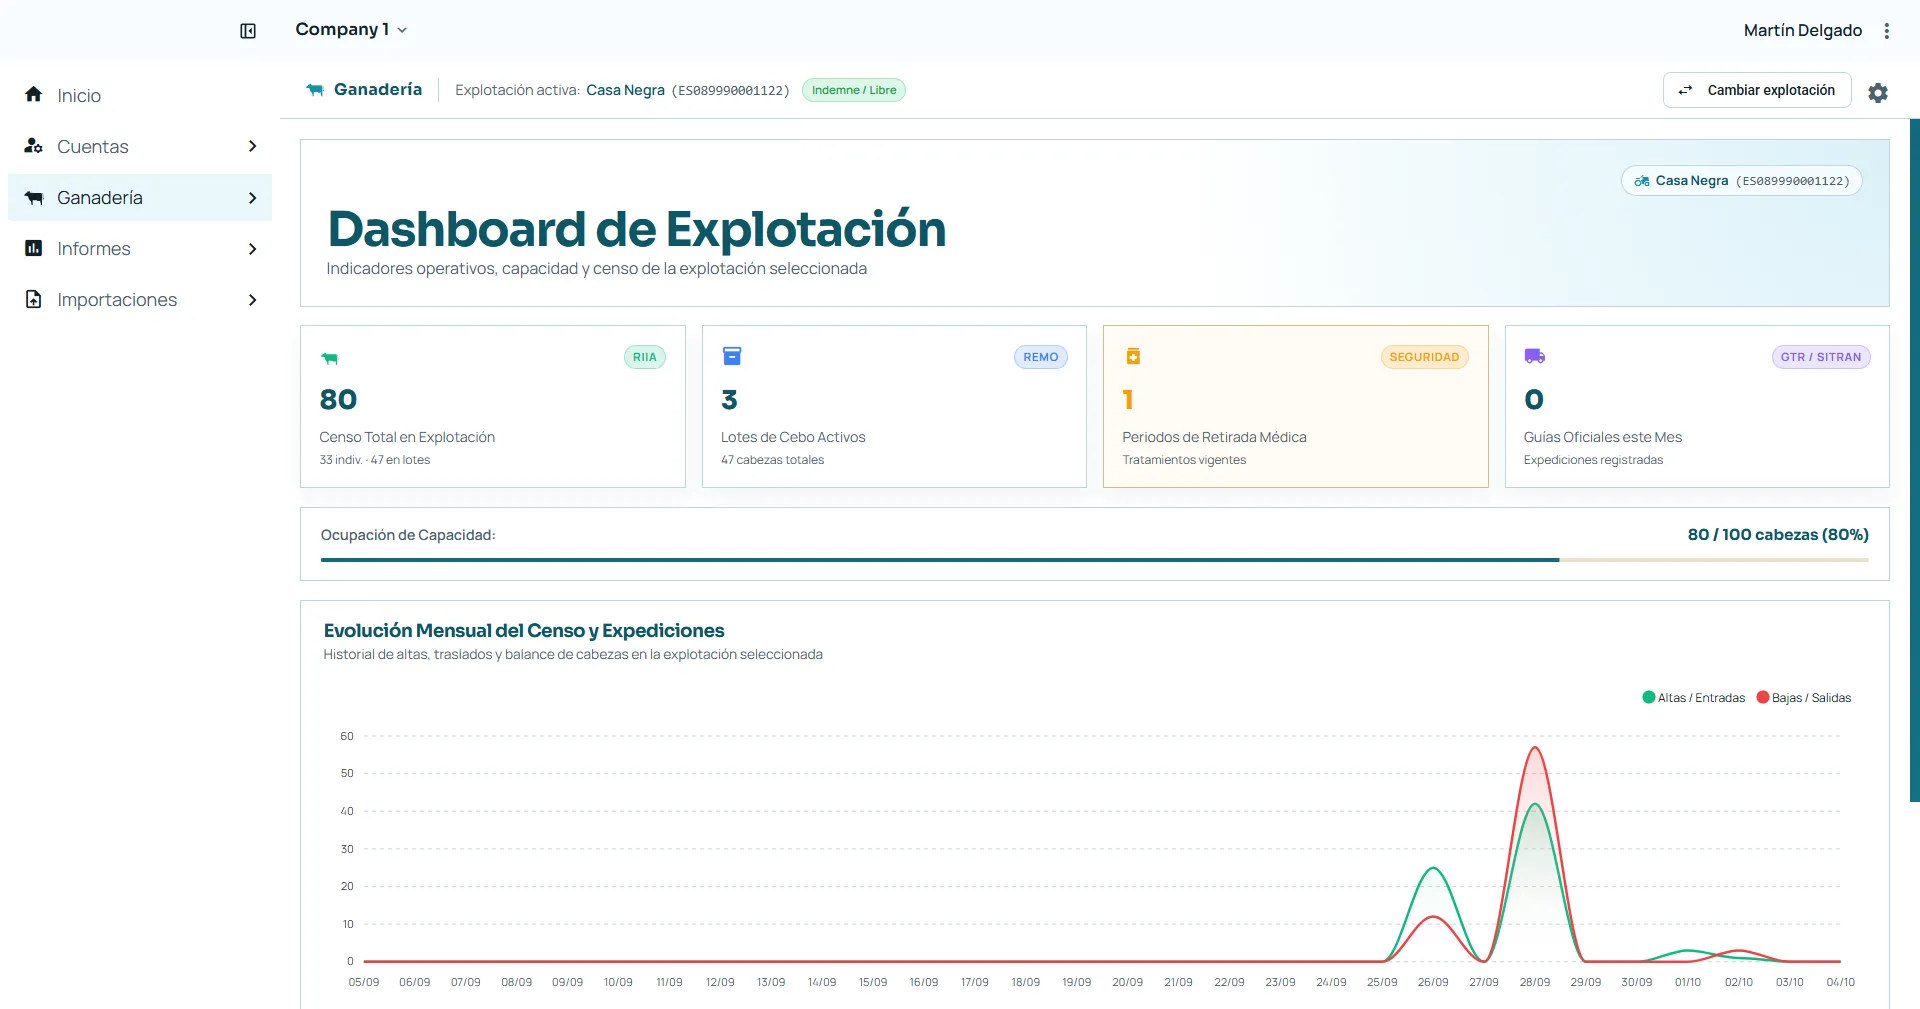Click the Casa Negra active farm link

tap(625, 90)
